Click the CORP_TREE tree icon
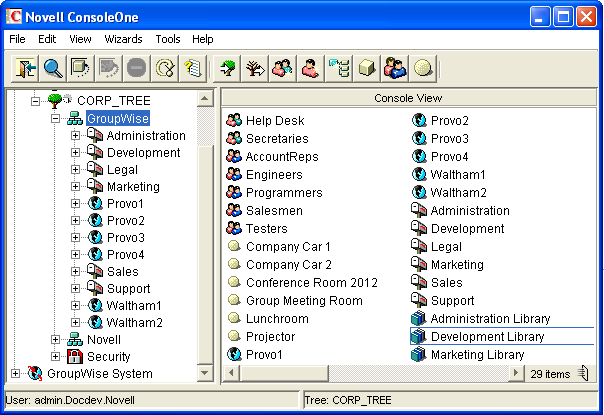This screenshot has width=604, height=415. (x=55, y=101)
